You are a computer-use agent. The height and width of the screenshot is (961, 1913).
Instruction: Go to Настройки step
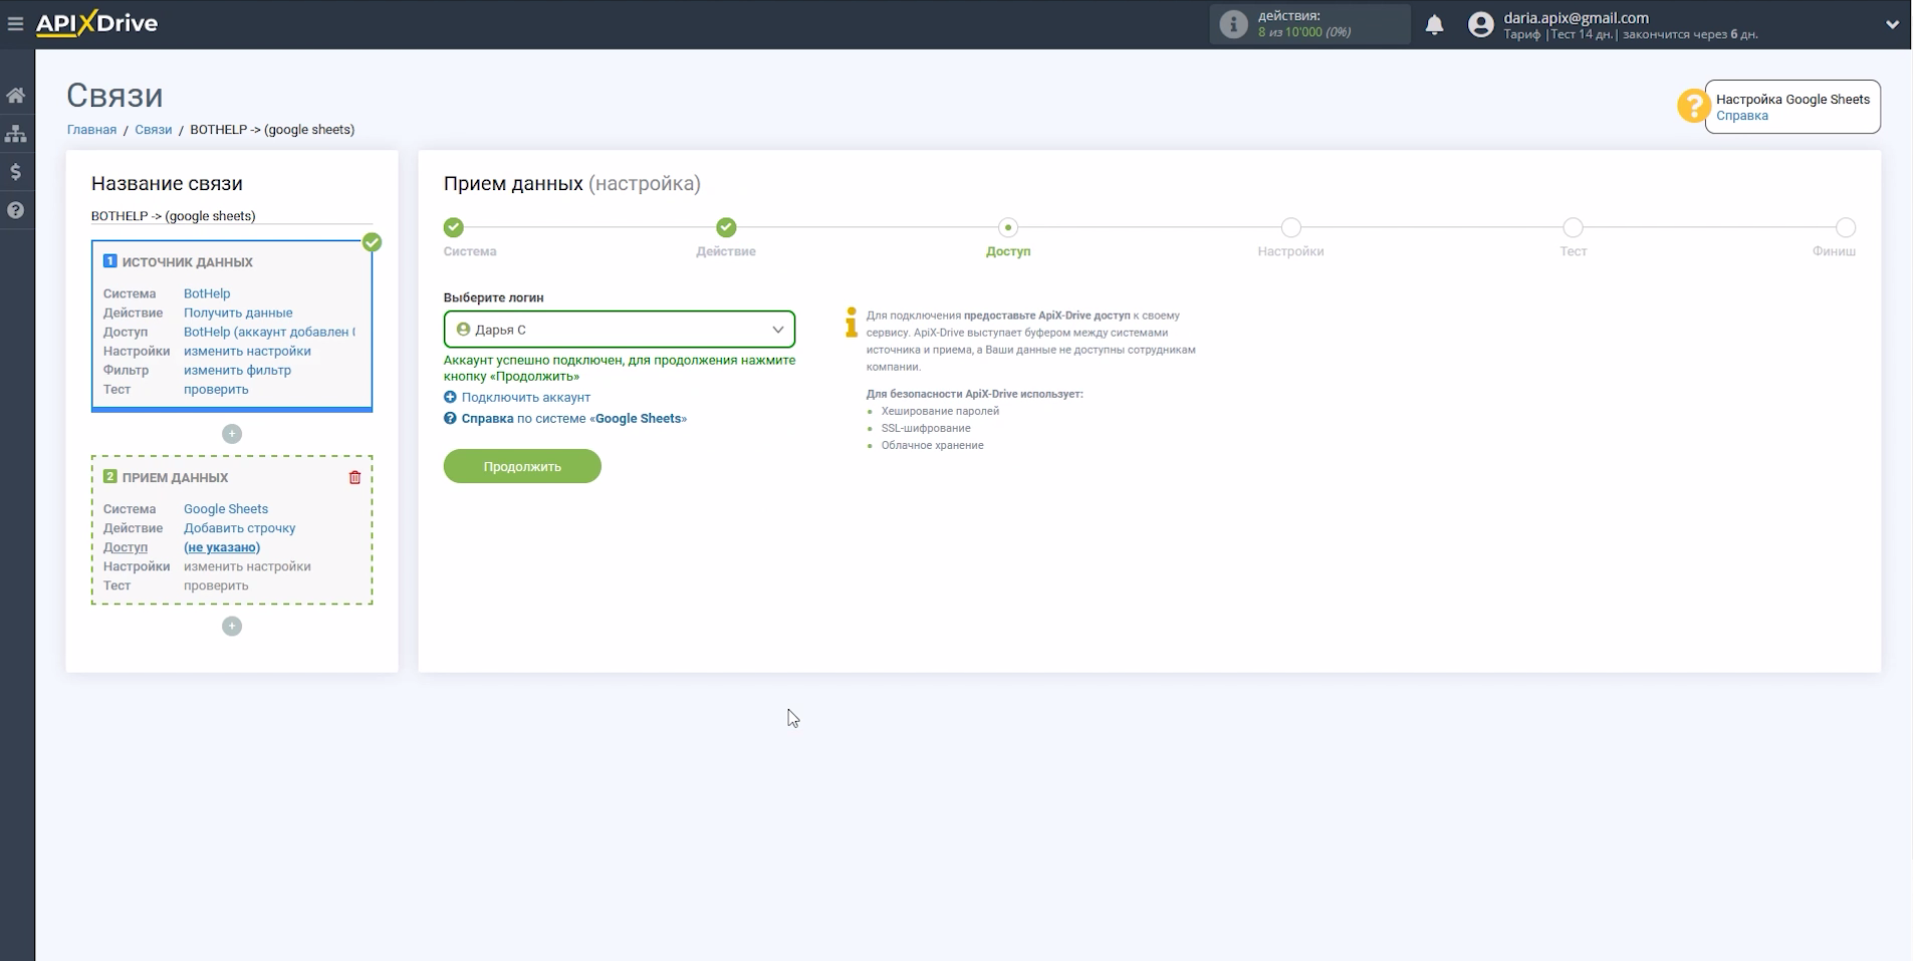point(1291,228)
